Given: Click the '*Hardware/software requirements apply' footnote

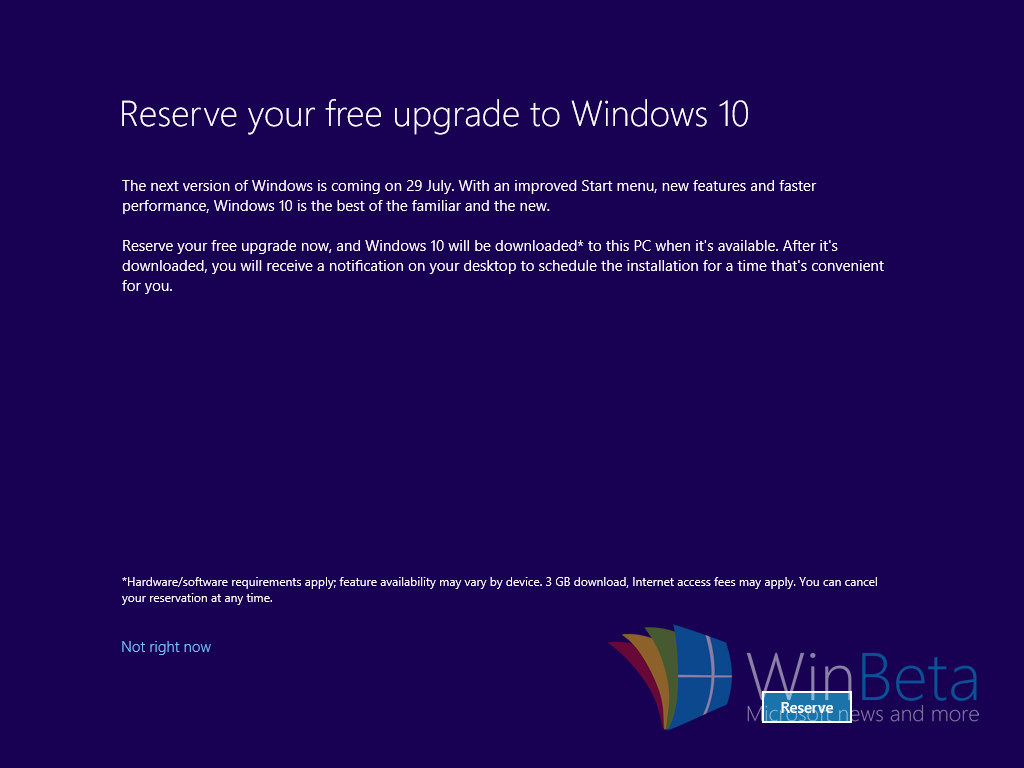Looking at the screenshot, I should point(229,582).
